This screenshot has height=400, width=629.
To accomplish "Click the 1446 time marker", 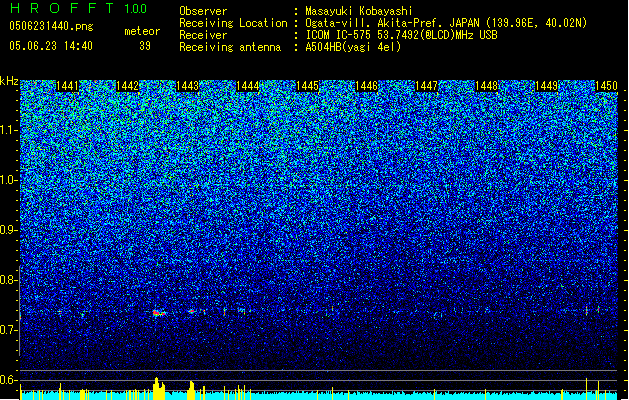I will click(x=367, y=86).
